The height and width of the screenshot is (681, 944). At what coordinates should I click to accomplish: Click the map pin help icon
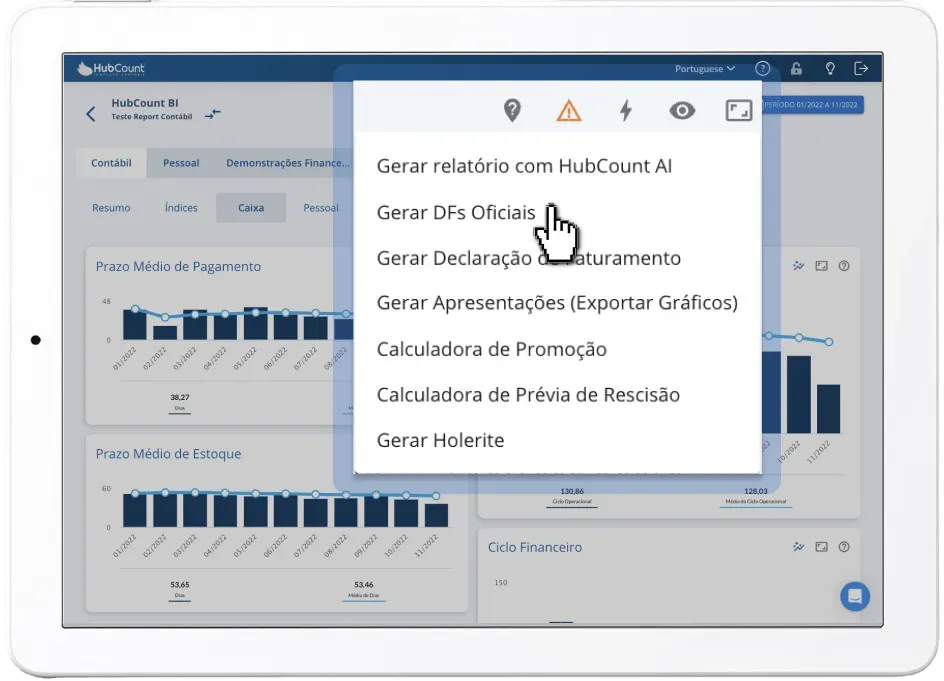click(x=512, y=111)
